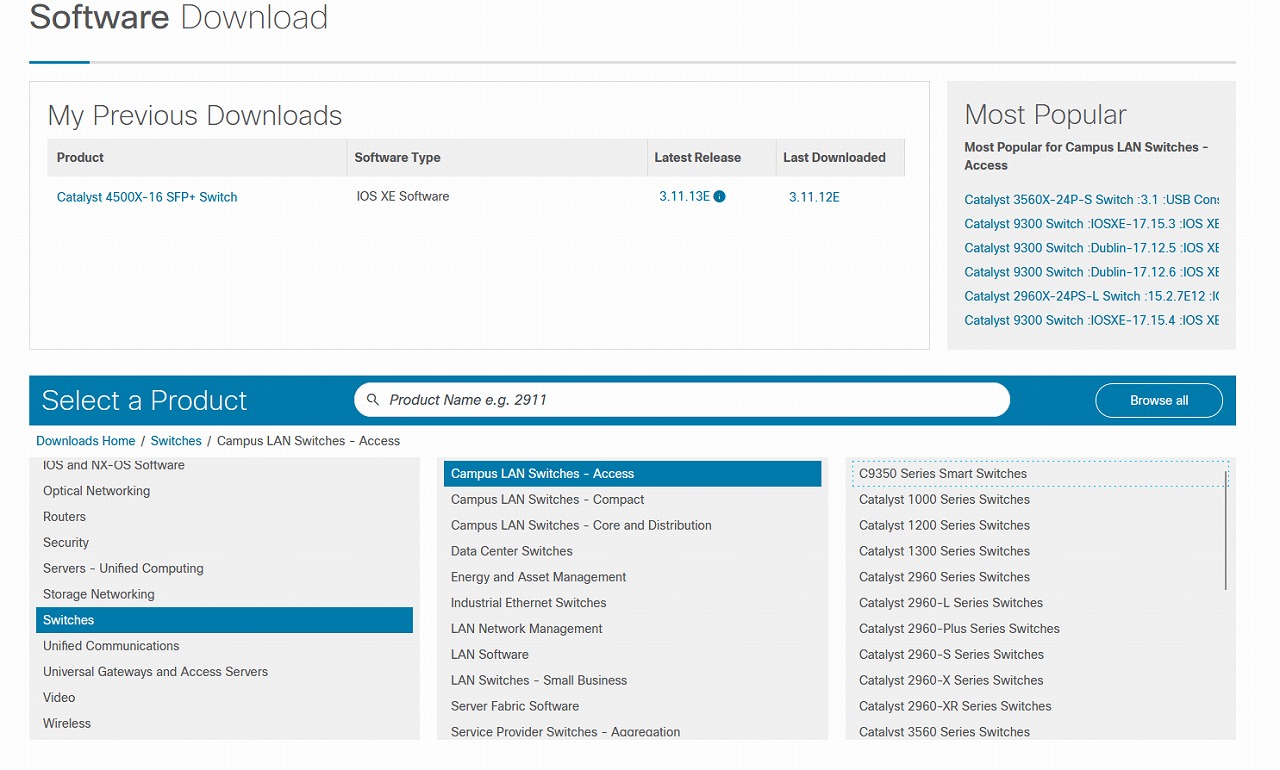Choose Data Center Switches
Screen dimensions: 1280x770
click(x=511, y=551)
